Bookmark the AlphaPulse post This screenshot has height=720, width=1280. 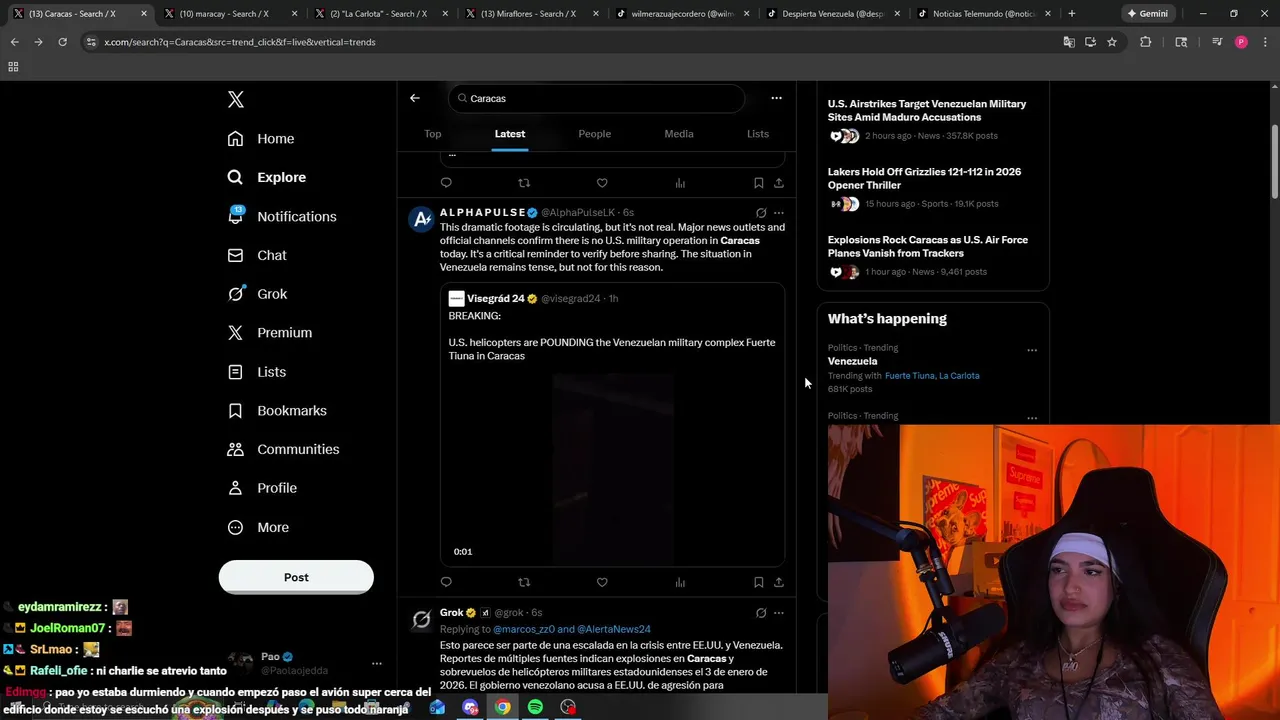(758, 582)
